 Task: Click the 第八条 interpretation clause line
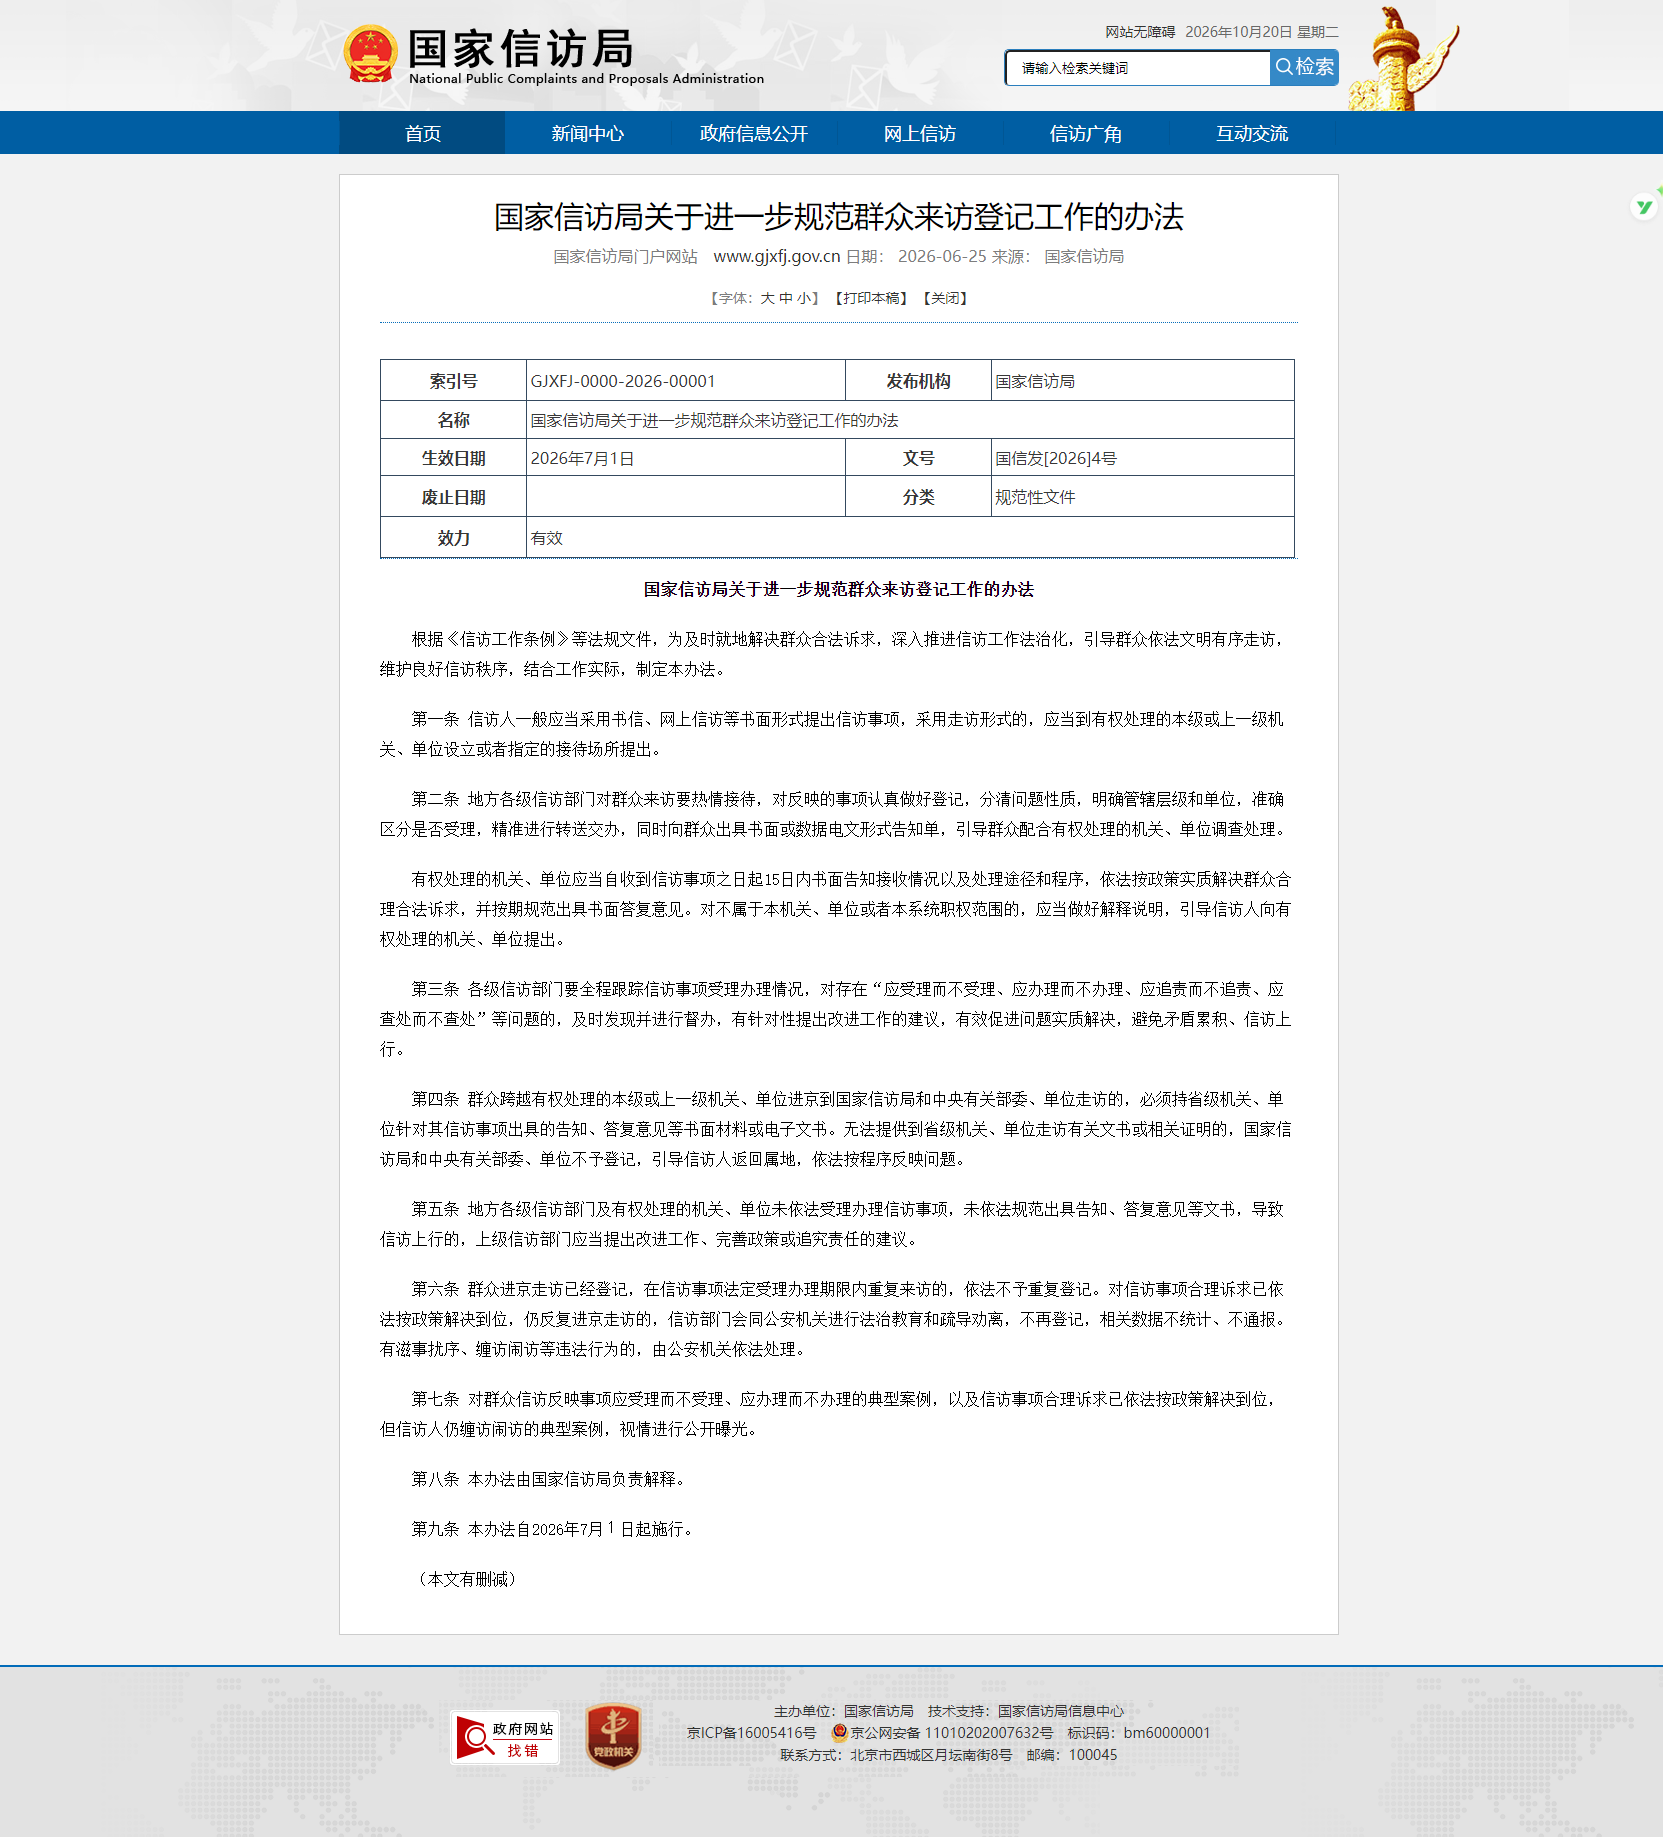click(x=551, y=1479)
